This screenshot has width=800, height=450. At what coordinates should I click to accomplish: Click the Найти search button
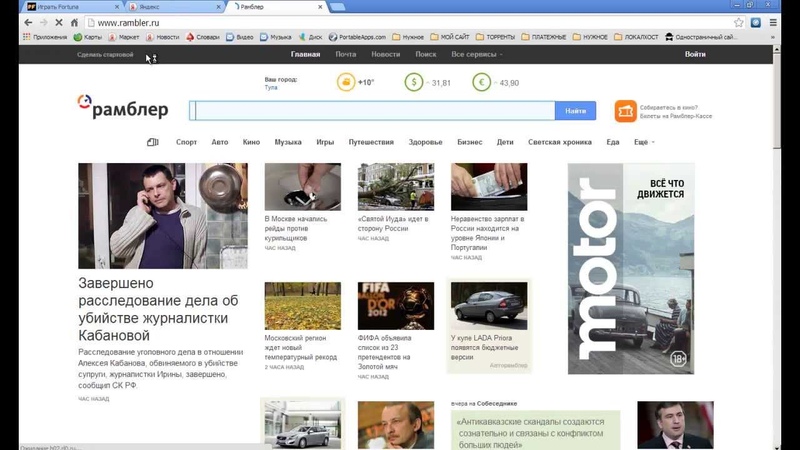576,111
